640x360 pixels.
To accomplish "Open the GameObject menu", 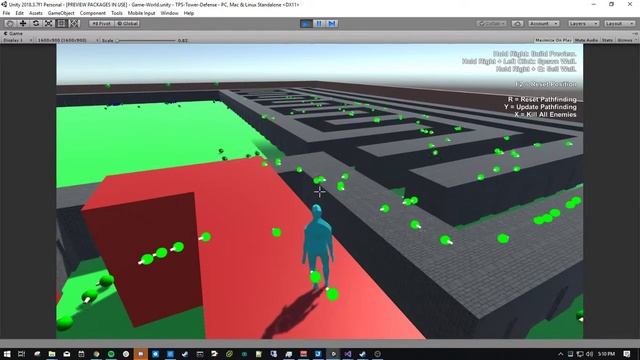I will coord(61,13).
